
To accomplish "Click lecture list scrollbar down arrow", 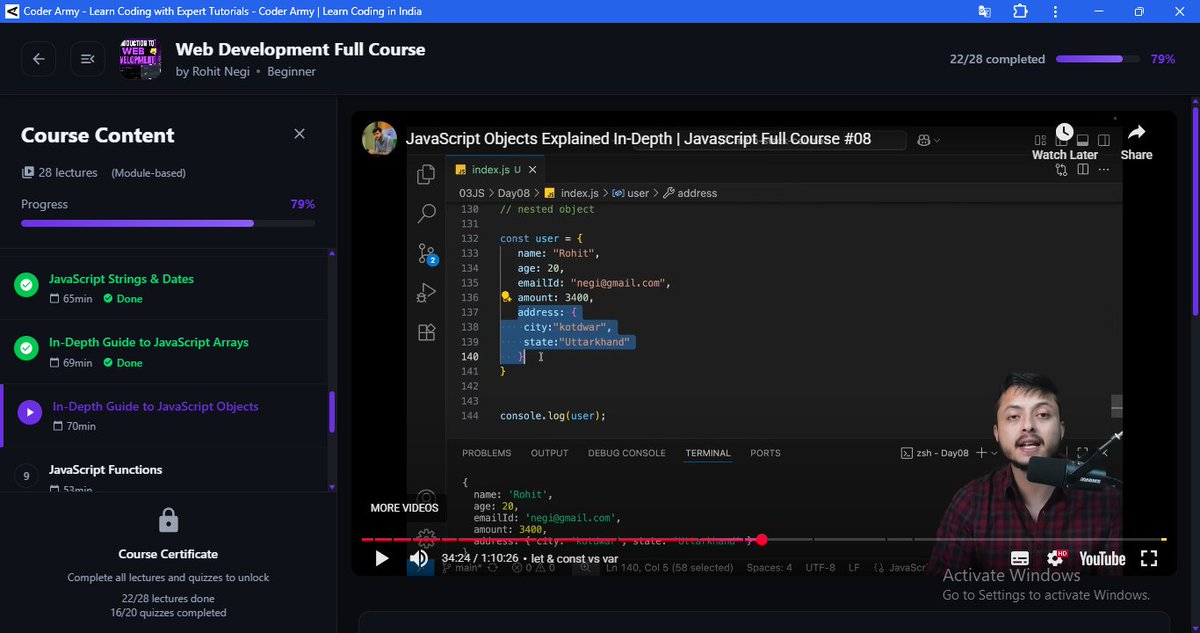I will click(332, 486).
